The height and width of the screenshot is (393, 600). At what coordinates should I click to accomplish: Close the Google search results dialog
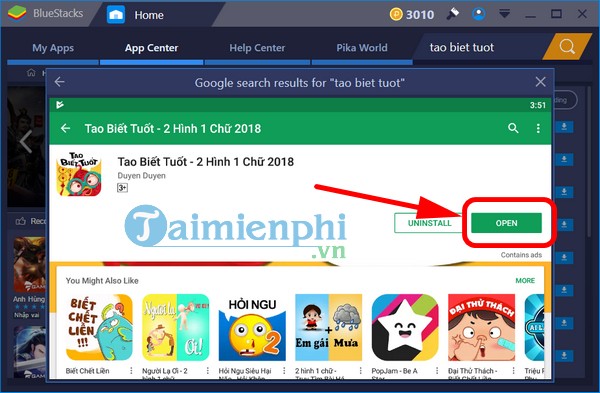point(540,82)
